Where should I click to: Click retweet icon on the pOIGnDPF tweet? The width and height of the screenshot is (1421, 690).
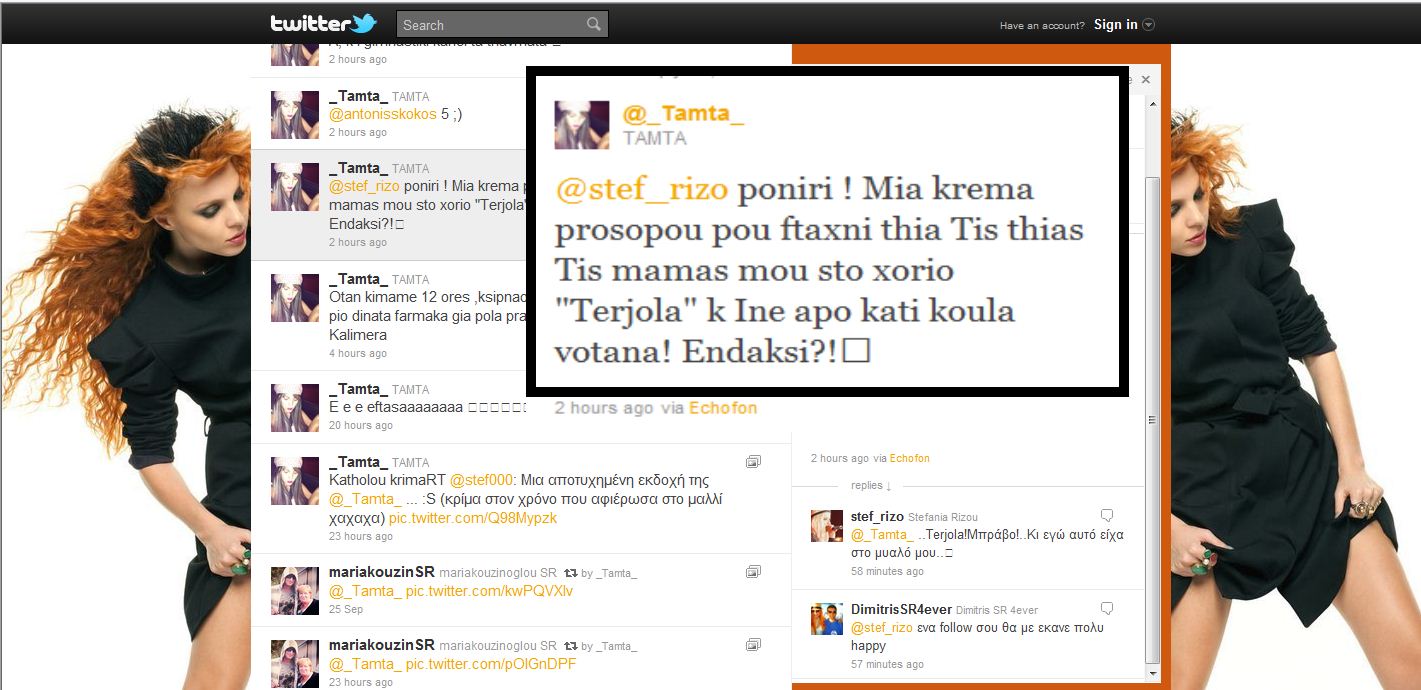571,646
